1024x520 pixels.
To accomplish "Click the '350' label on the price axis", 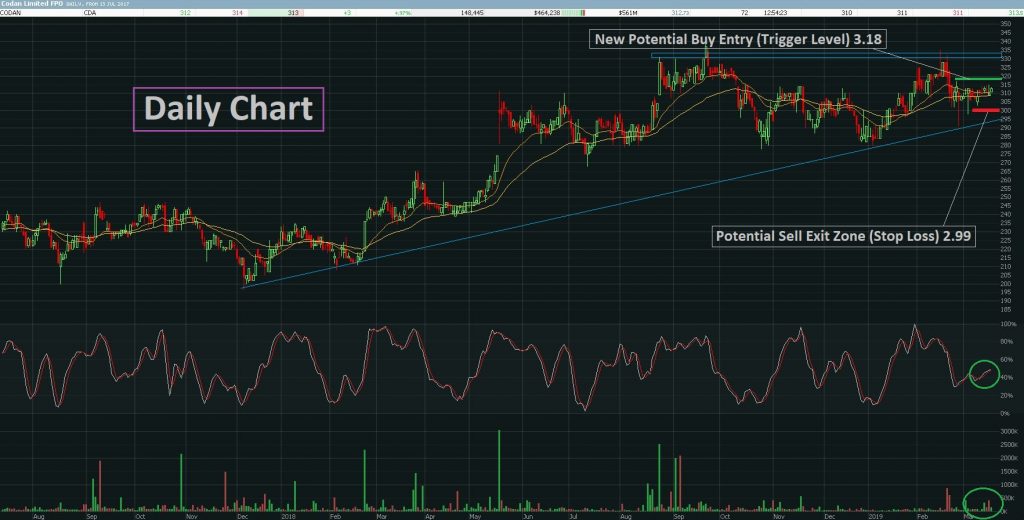I will [1006, 24].
